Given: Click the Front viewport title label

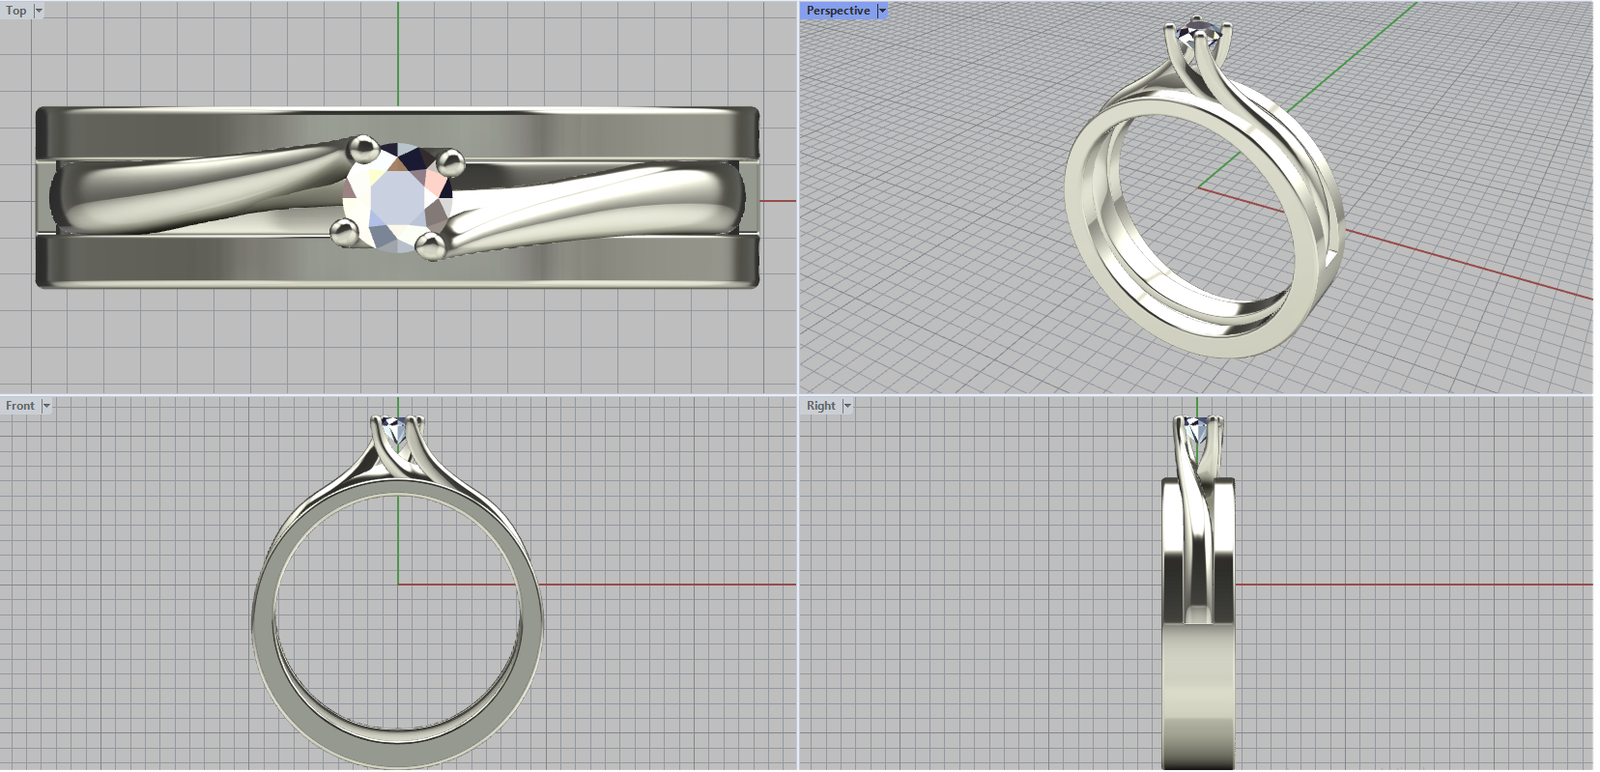Looking at the screenshot, I should click(x=20, y=406).
